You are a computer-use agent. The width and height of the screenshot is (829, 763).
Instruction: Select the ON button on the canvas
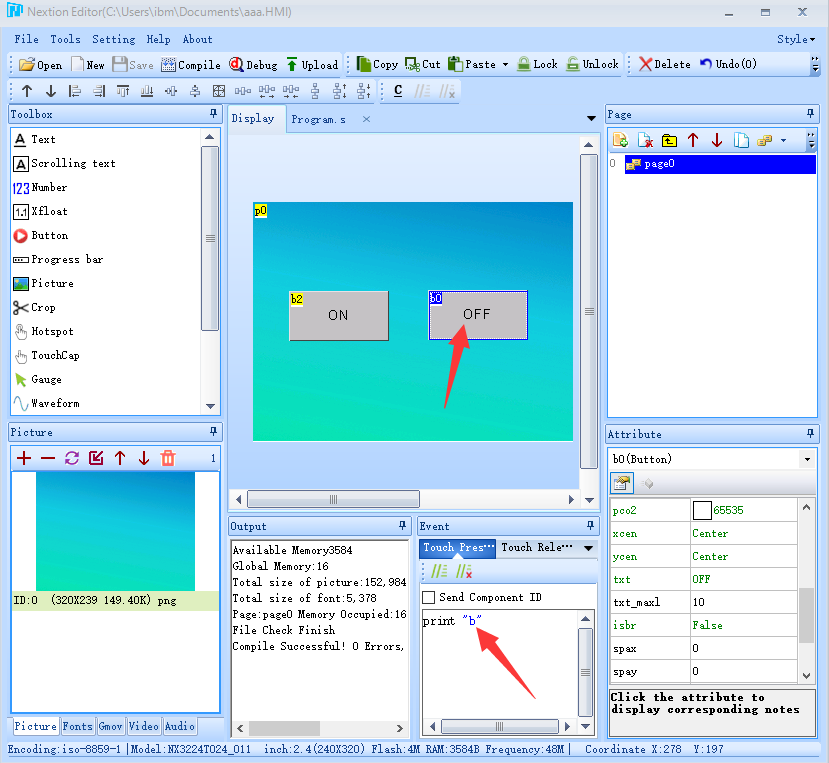click(338, 315)
